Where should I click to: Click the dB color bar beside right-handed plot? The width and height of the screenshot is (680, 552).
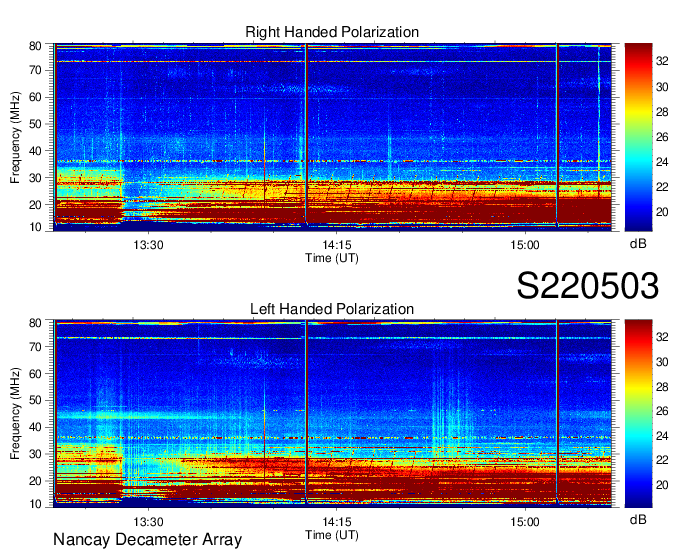click(638, 137)
